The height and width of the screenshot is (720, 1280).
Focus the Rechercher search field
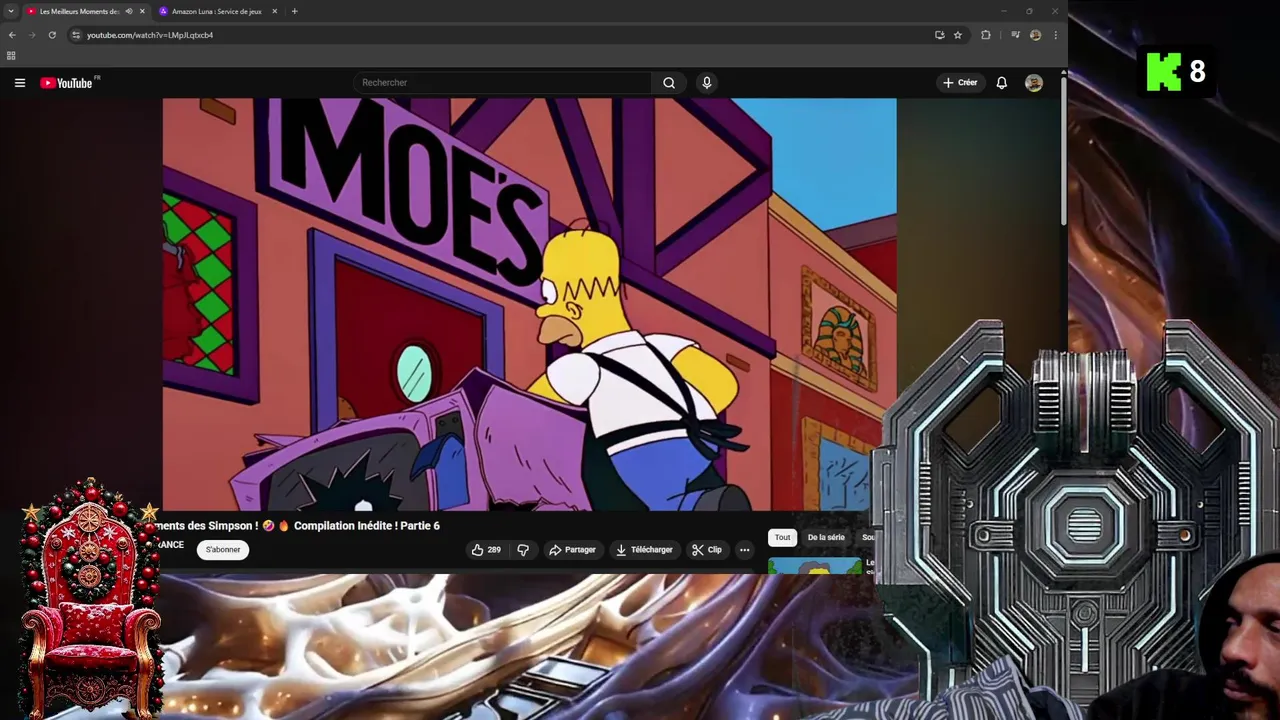point(502,83)
